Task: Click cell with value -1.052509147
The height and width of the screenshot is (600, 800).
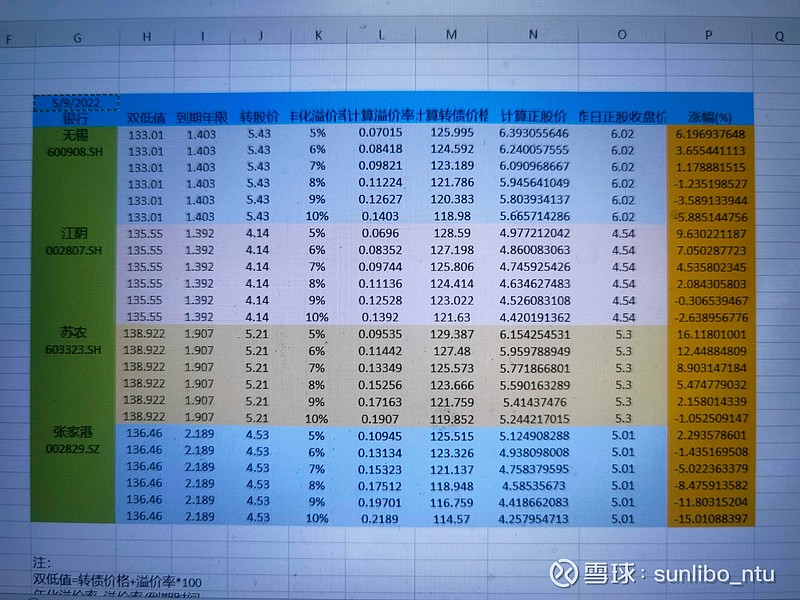Action: 712,418
